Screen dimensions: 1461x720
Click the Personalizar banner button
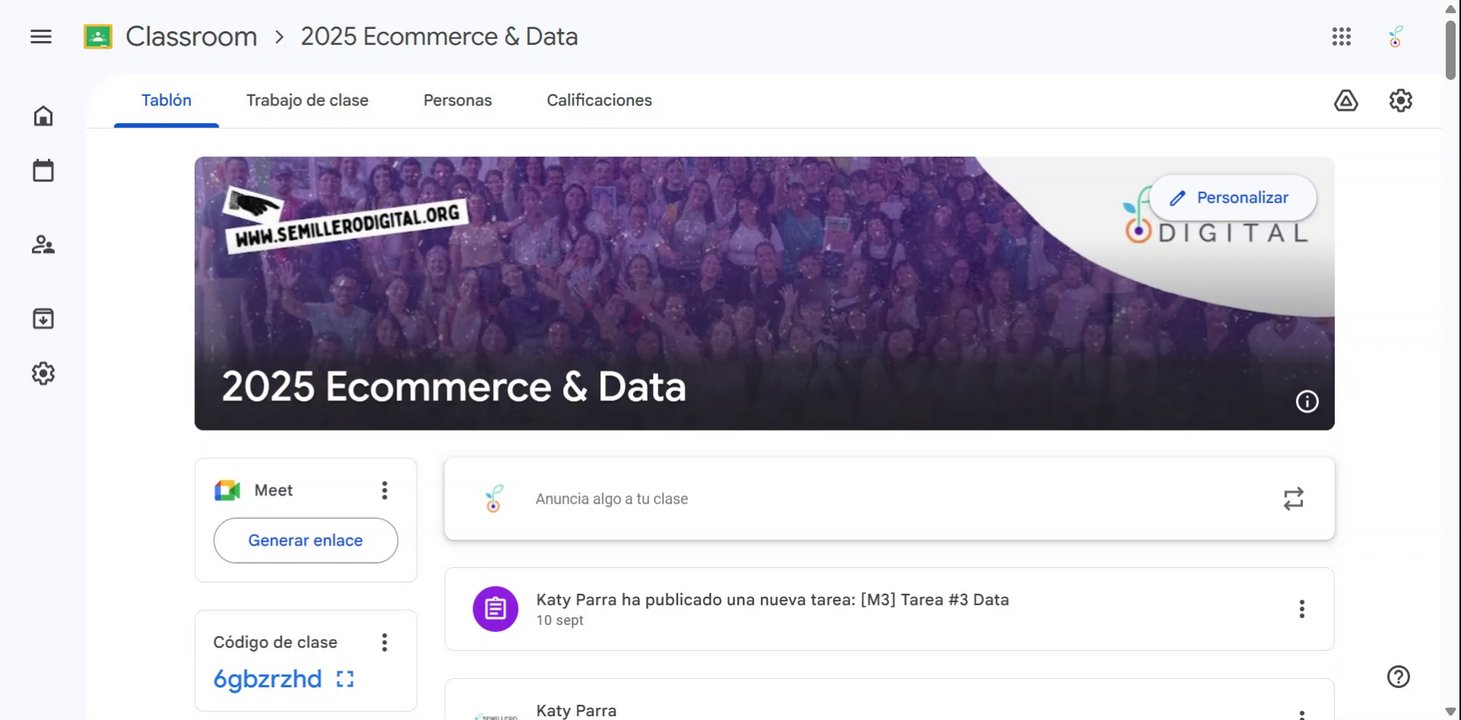pos(1232,198)
